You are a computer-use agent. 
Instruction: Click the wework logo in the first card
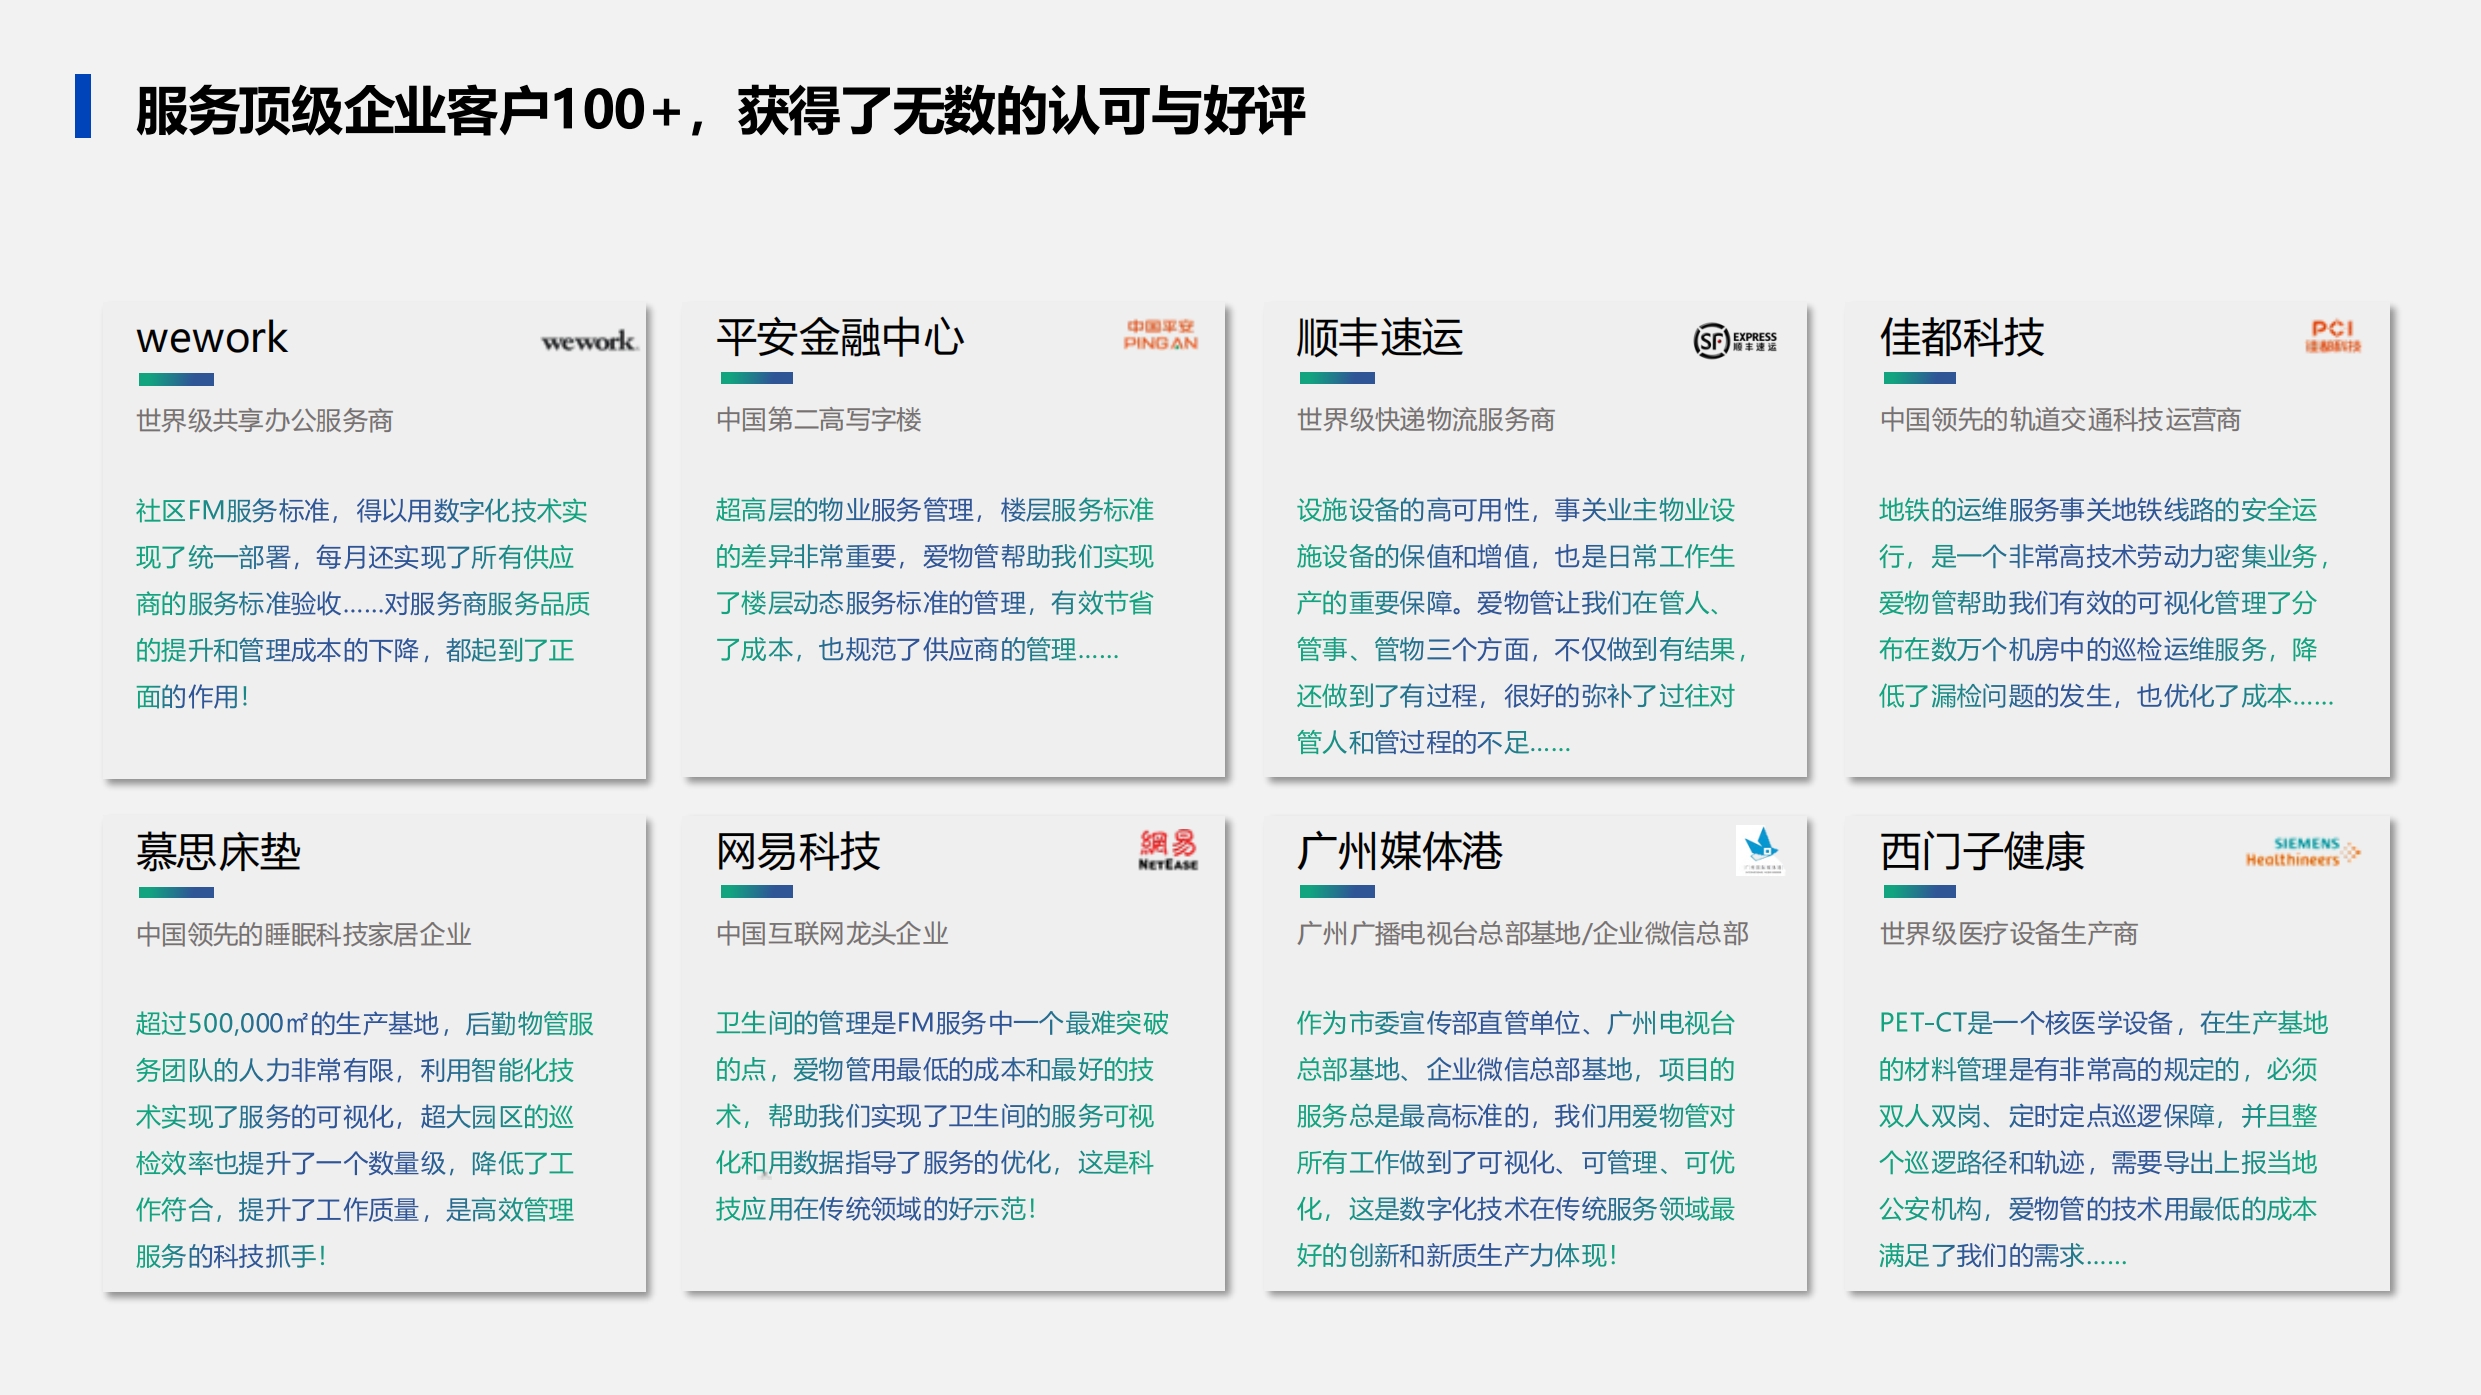pyautogui.click(x=589, y=342)
